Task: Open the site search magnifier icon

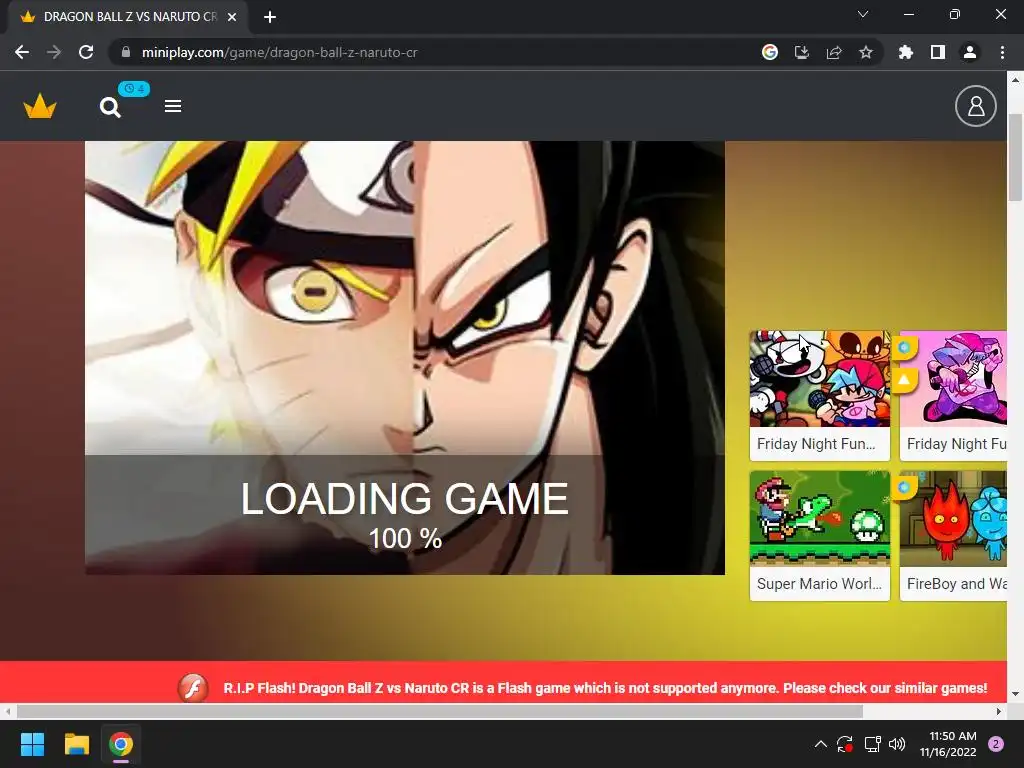Action: click(110, 107)
